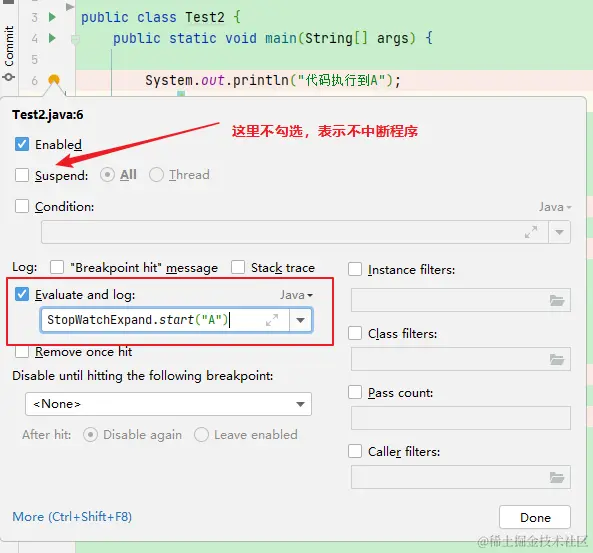
Task: Check Remove once hit option
Action: click(22, 352)
